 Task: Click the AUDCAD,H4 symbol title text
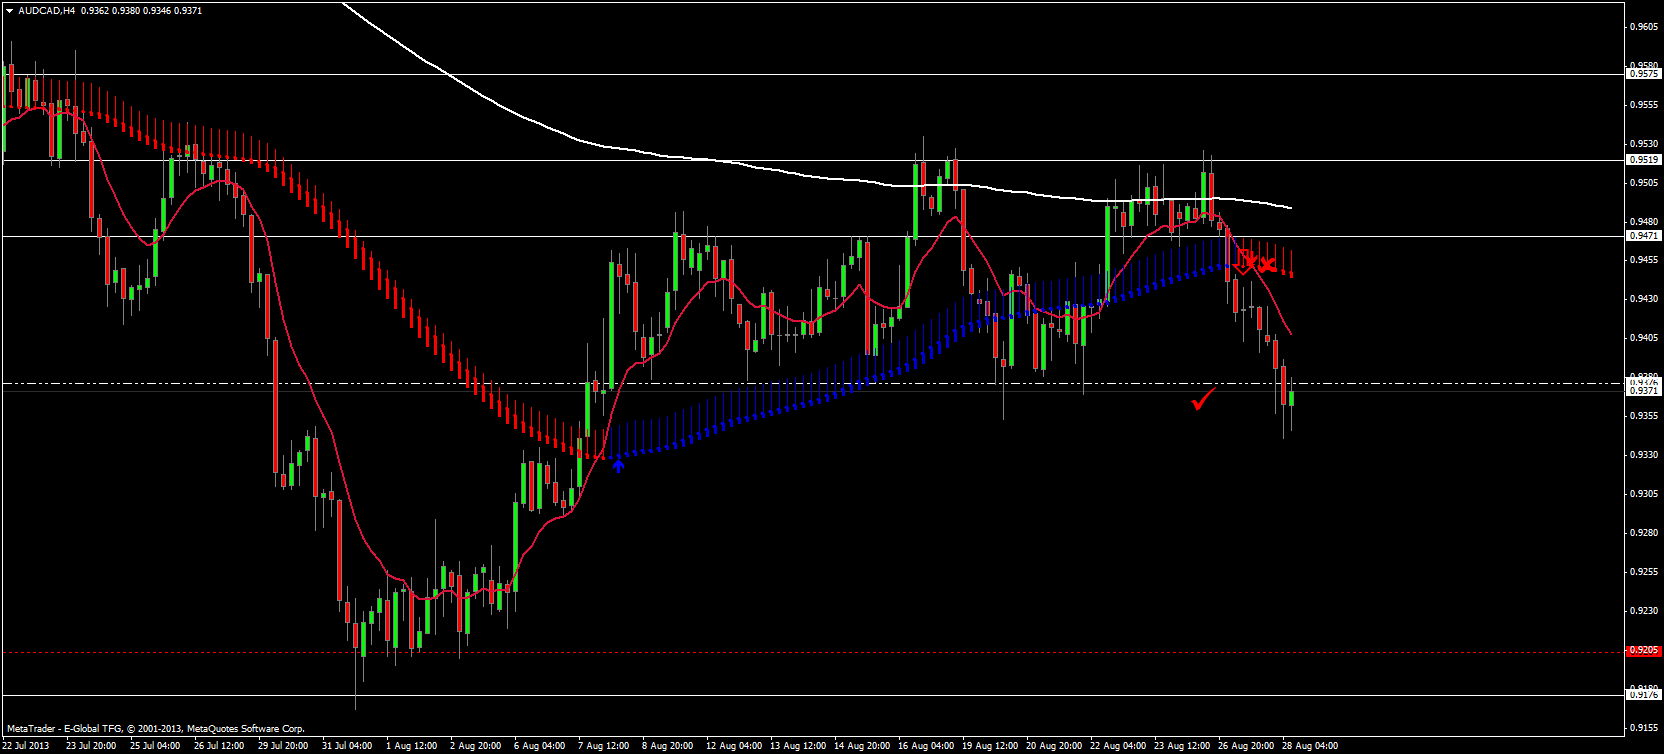coord(46,11)
